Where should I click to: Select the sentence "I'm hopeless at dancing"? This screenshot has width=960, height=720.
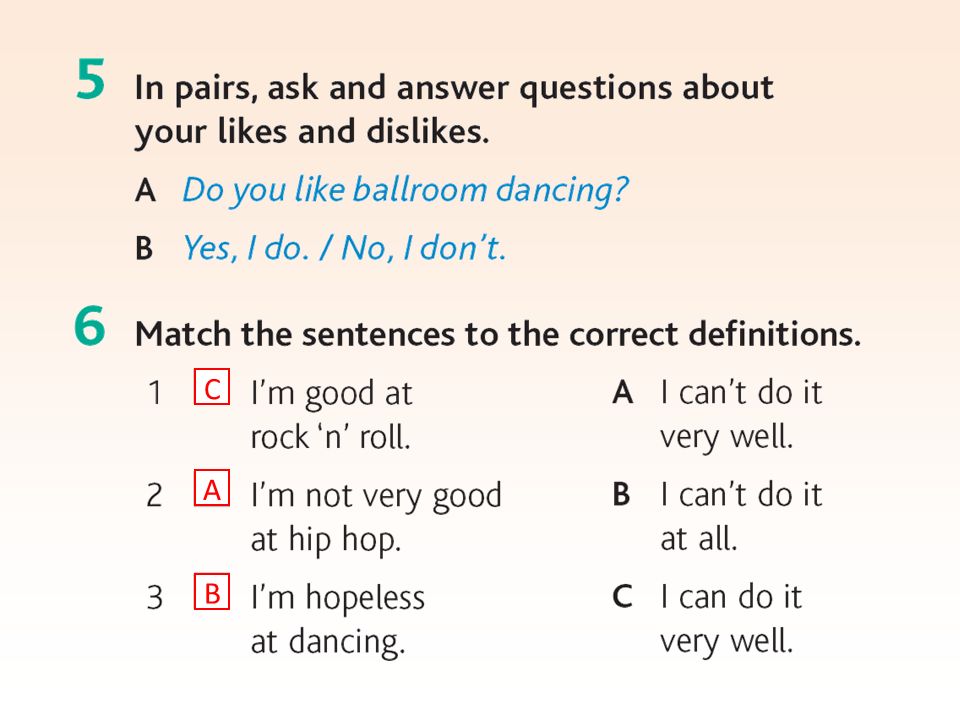tap(338, 620)
